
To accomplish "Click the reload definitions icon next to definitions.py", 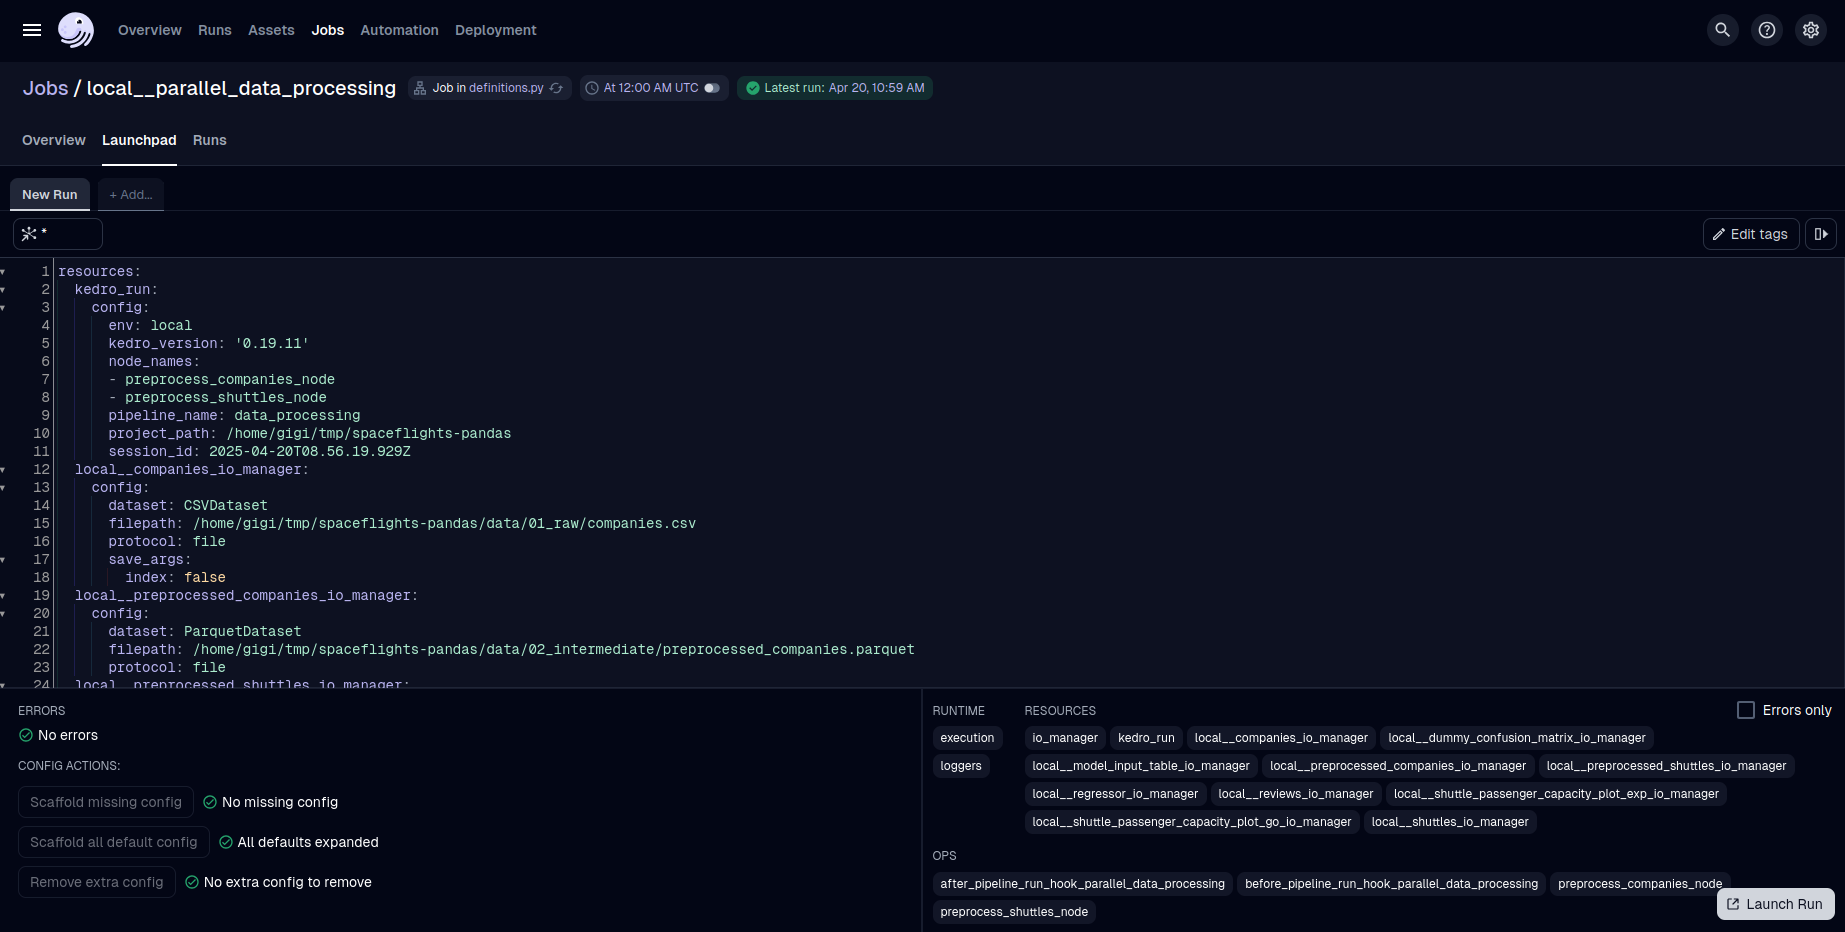I will coord(557,88).
